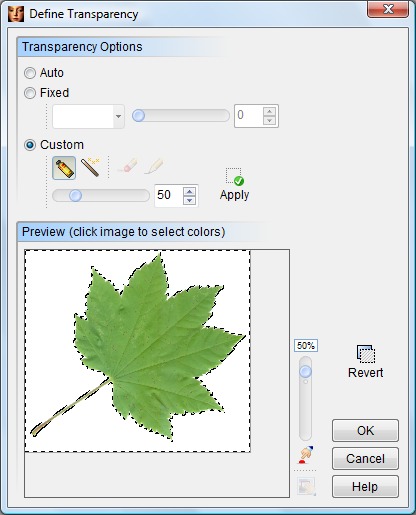Select the Custom transparency radio button
The width and height of the screenshot is (416, 515).
click(30, 145)
